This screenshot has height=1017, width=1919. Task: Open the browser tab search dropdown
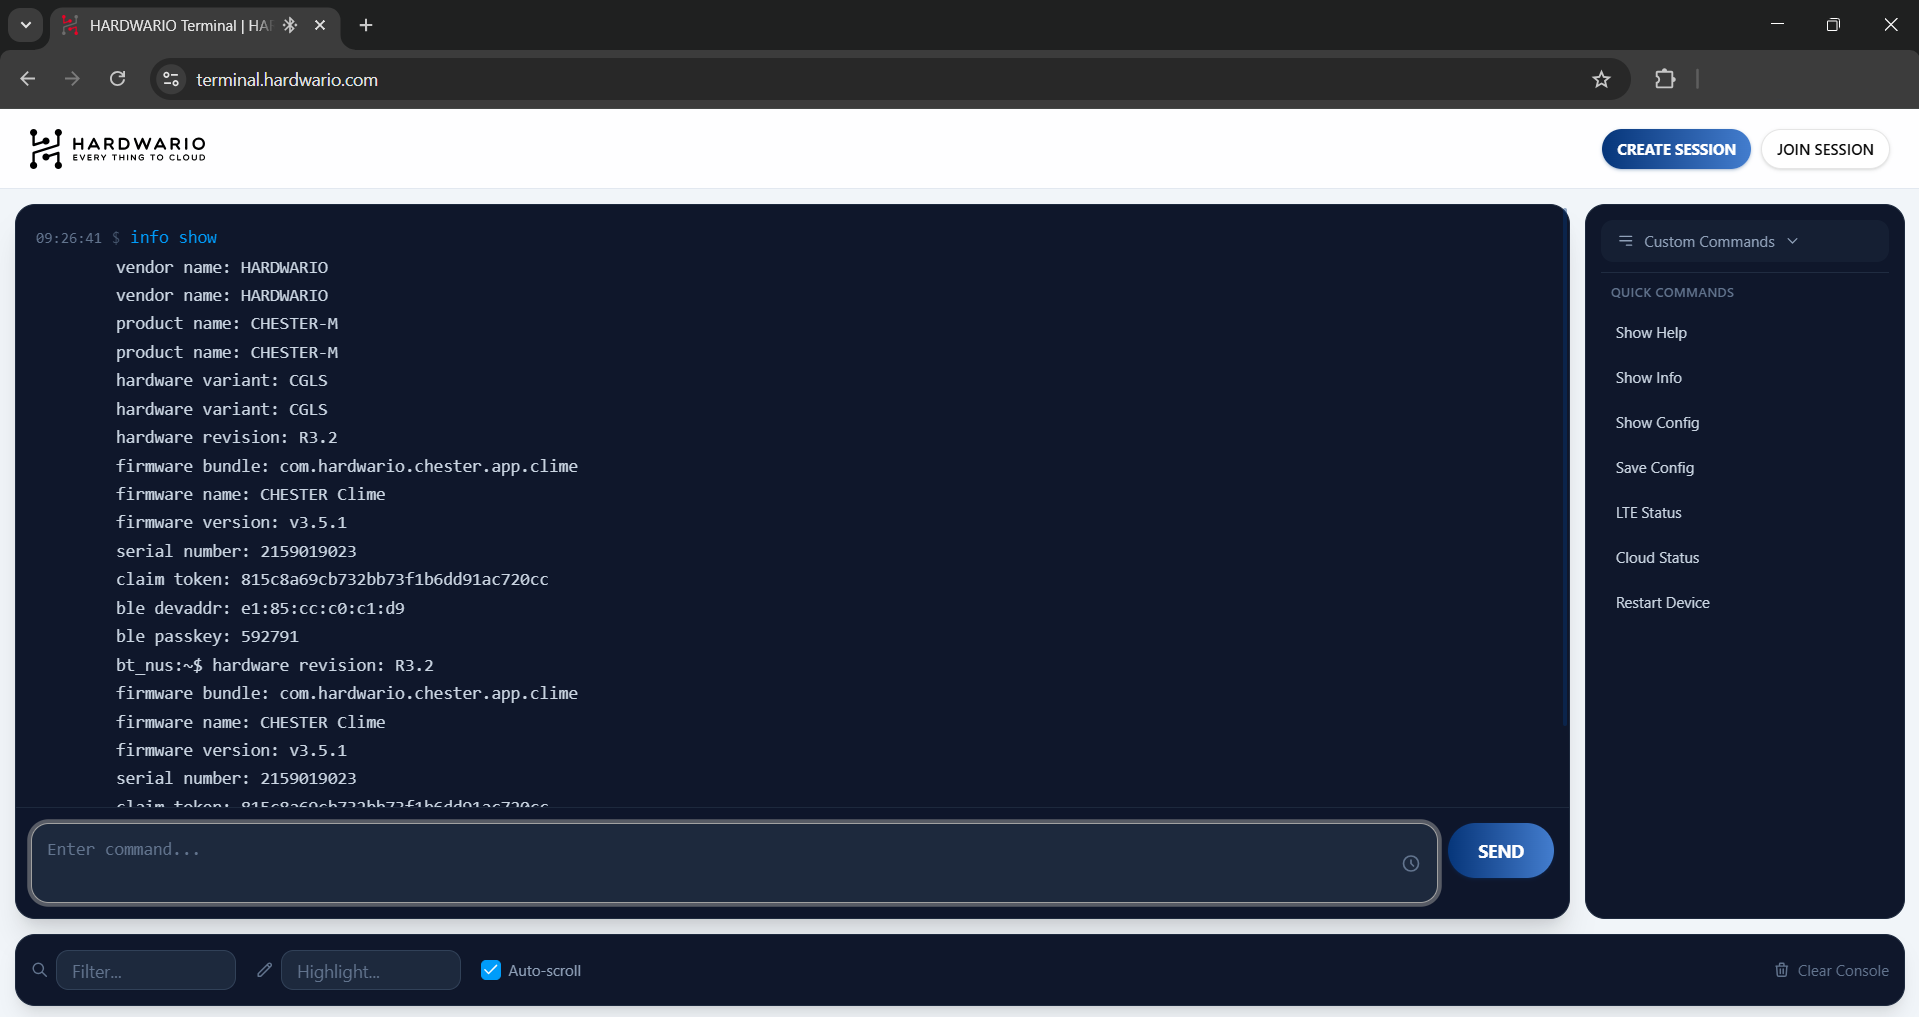point(26,25)
